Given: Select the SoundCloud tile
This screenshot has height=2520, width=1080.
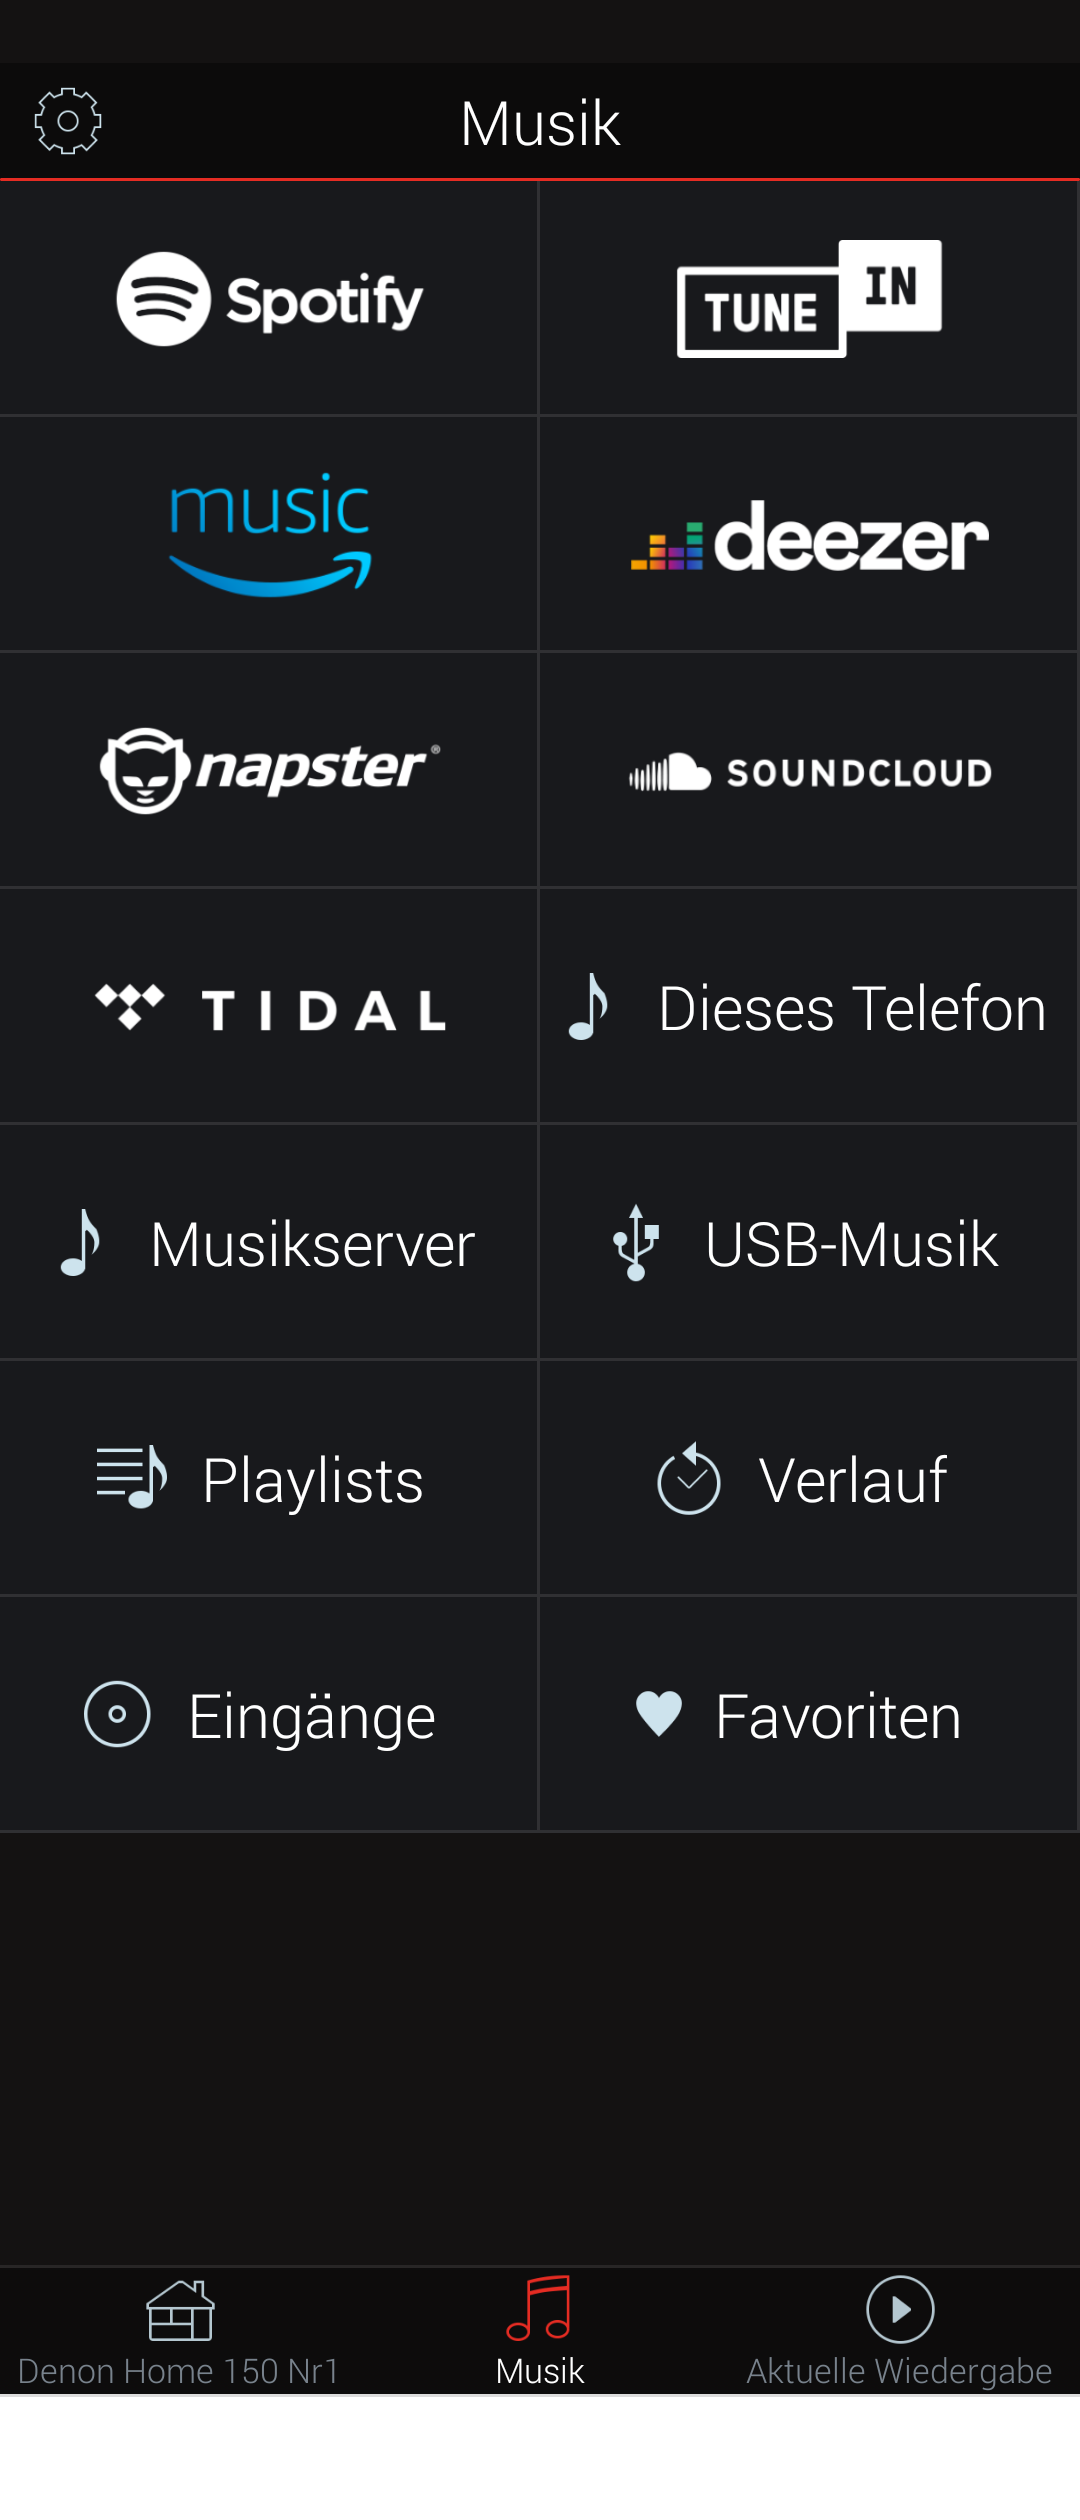Looking at the screenshot, I should [808, 772].
